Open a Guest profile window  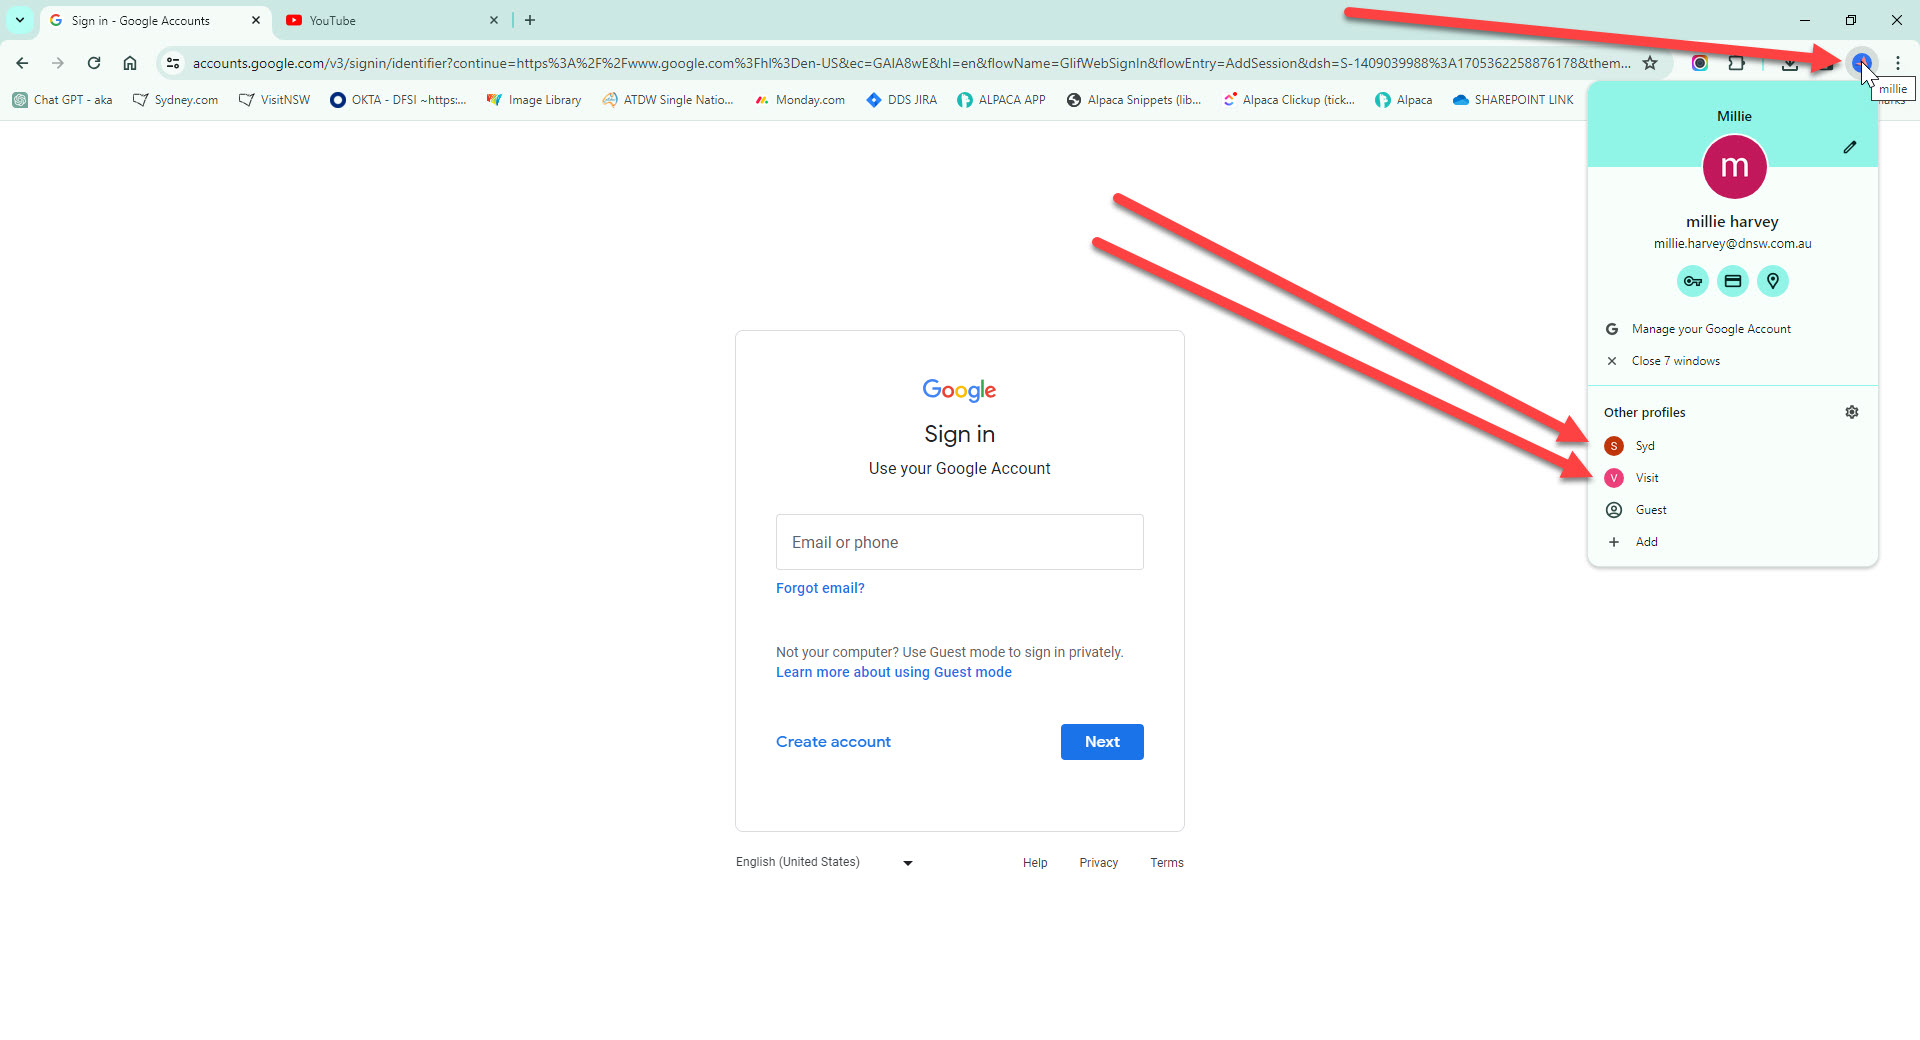coord(1733,510)
